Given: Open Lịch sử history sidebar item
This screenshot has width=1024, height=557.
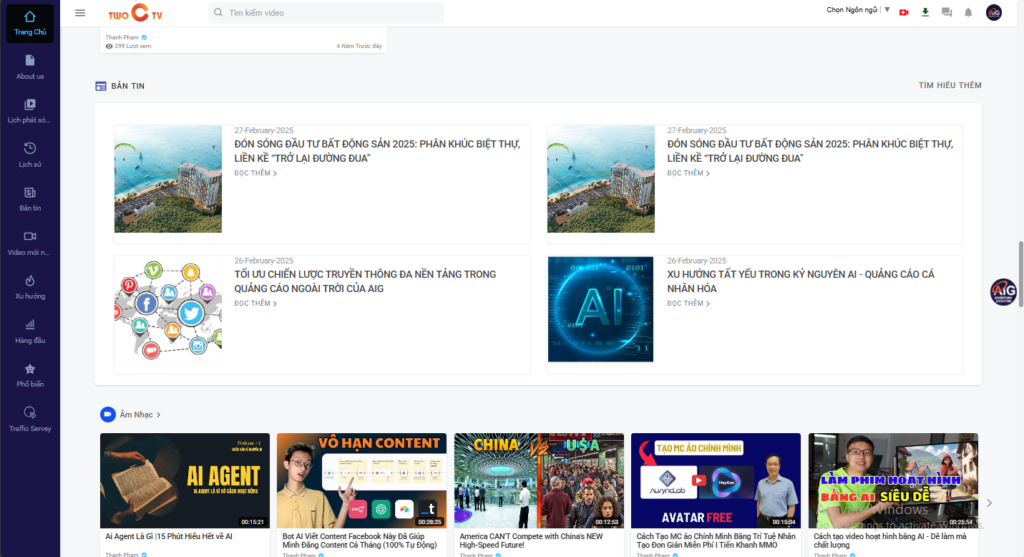Looking at the screenshot, I should [x=30, y=155].
